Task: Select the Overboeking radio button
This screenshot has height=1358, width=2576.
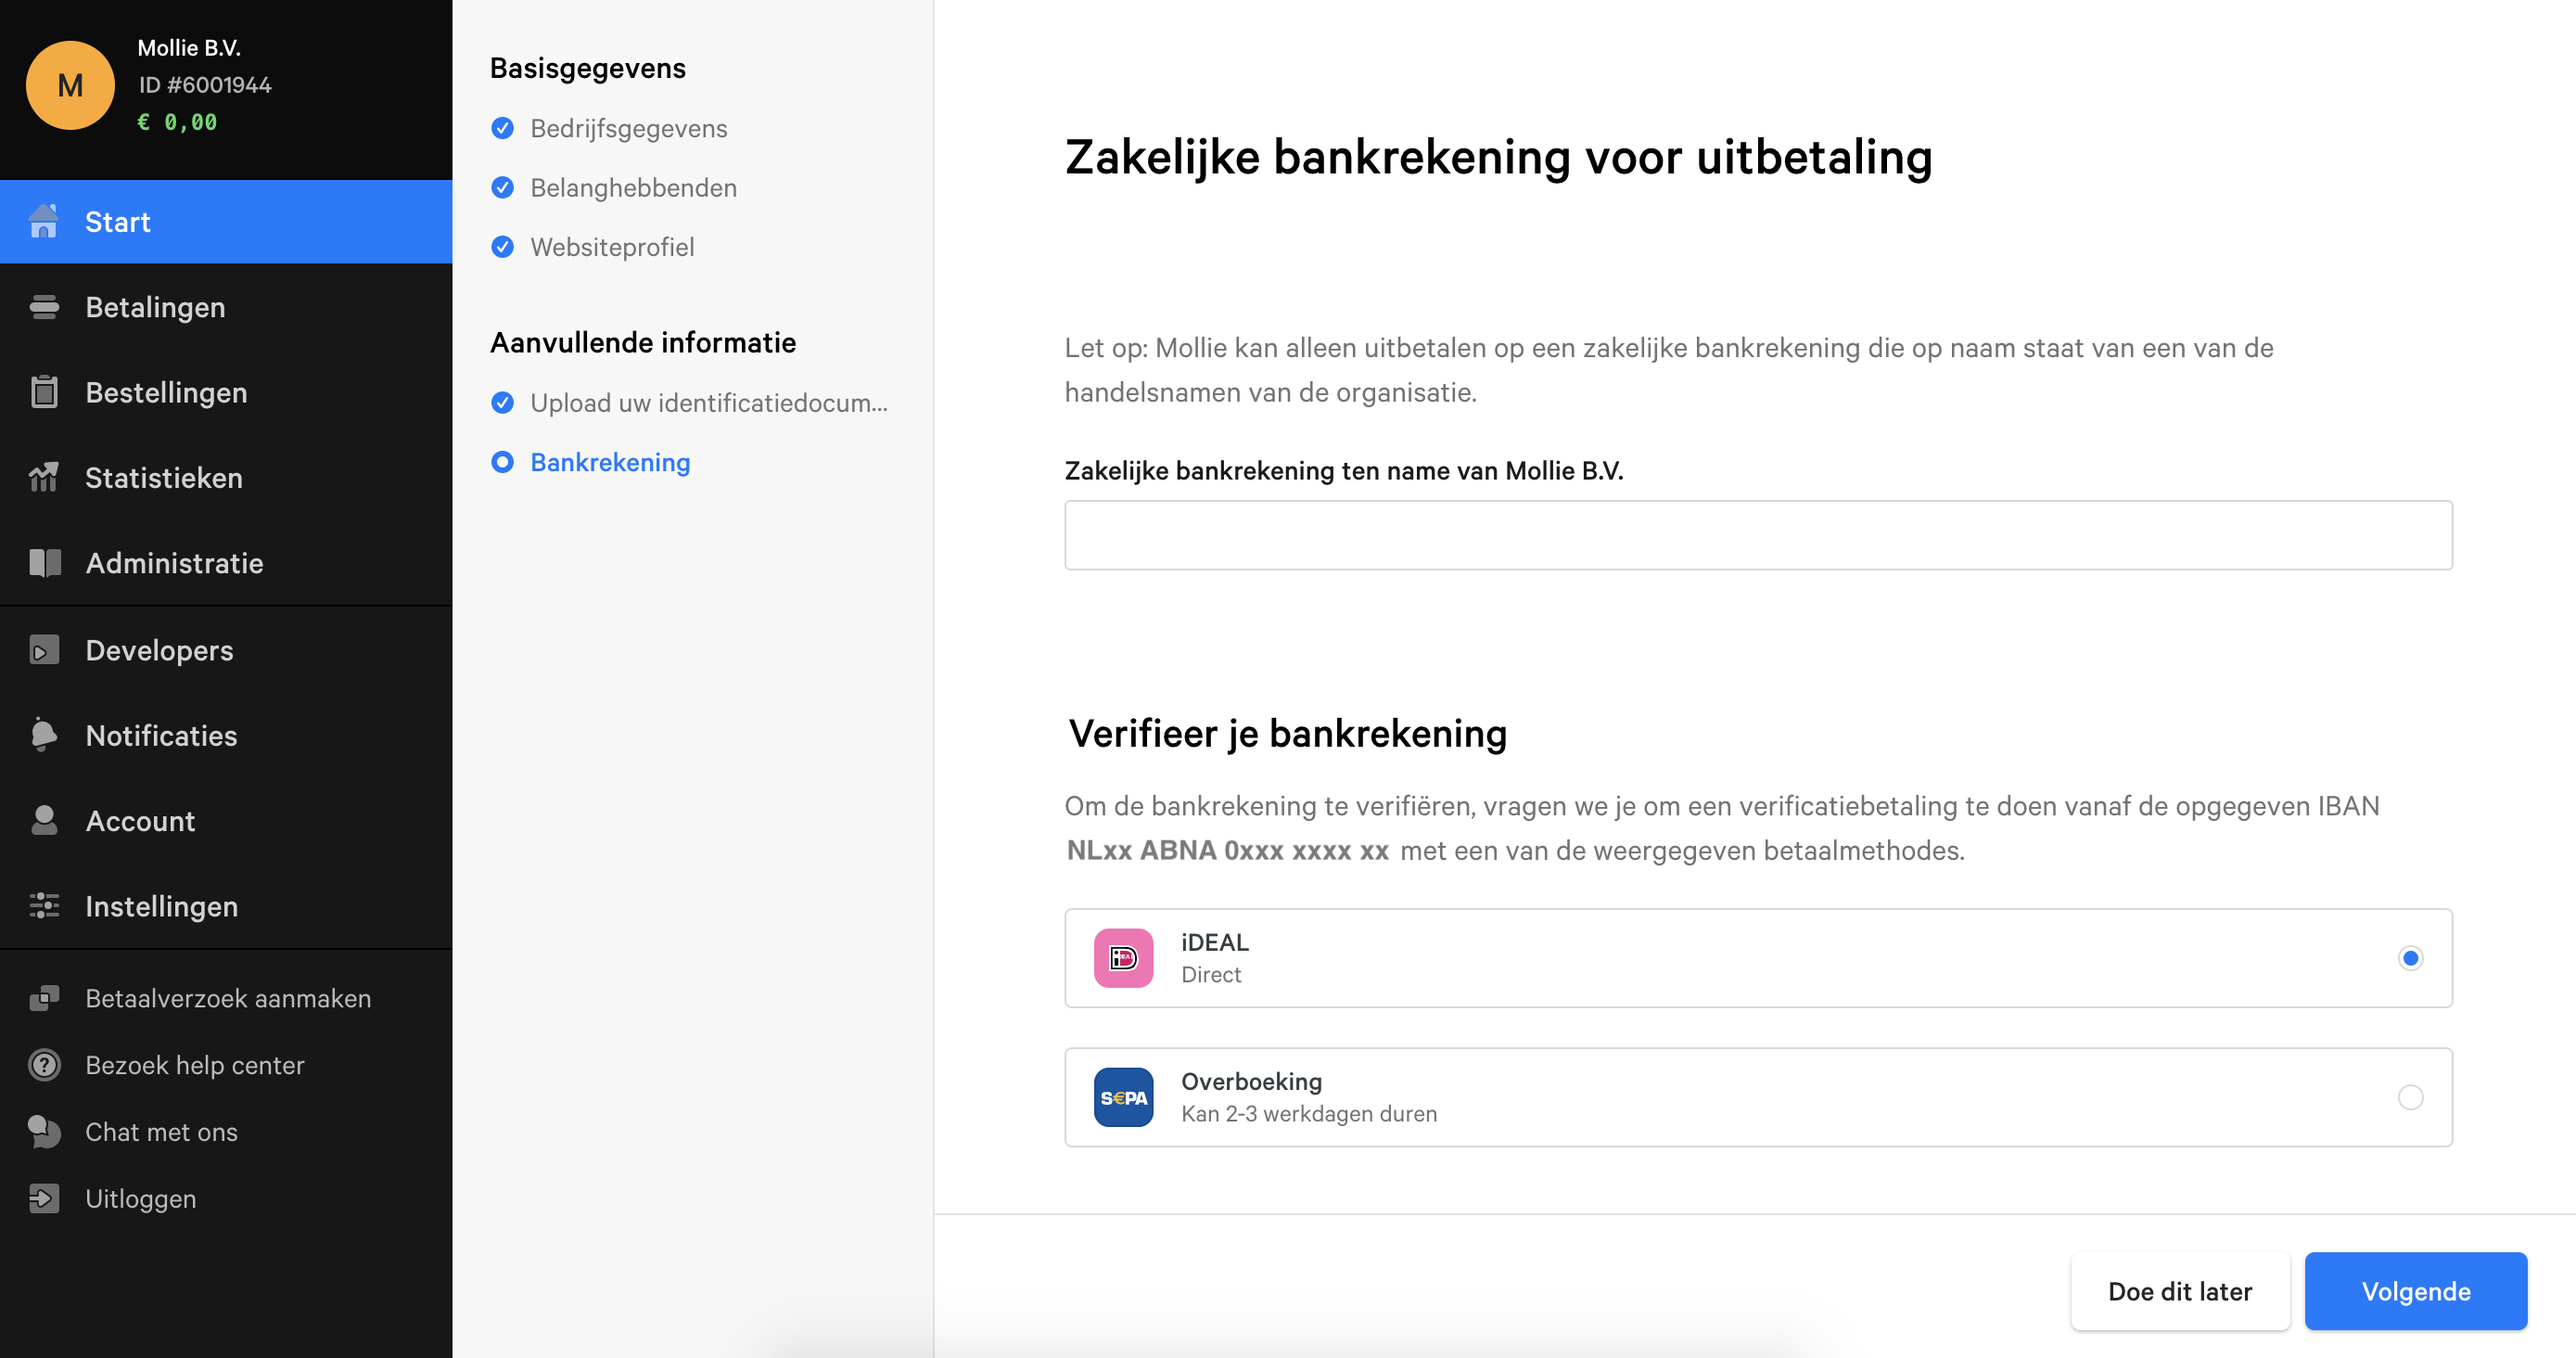Action: [2410, 1097]
